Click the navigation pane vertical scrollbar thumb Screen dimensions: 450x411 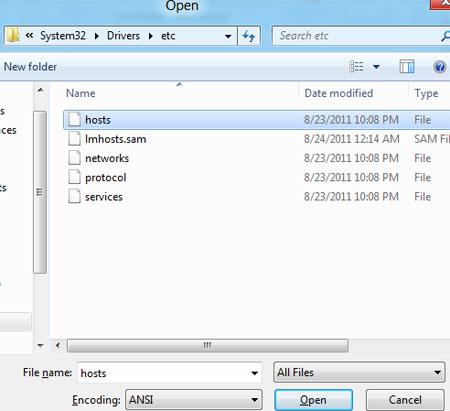click(x=40, y=192)
